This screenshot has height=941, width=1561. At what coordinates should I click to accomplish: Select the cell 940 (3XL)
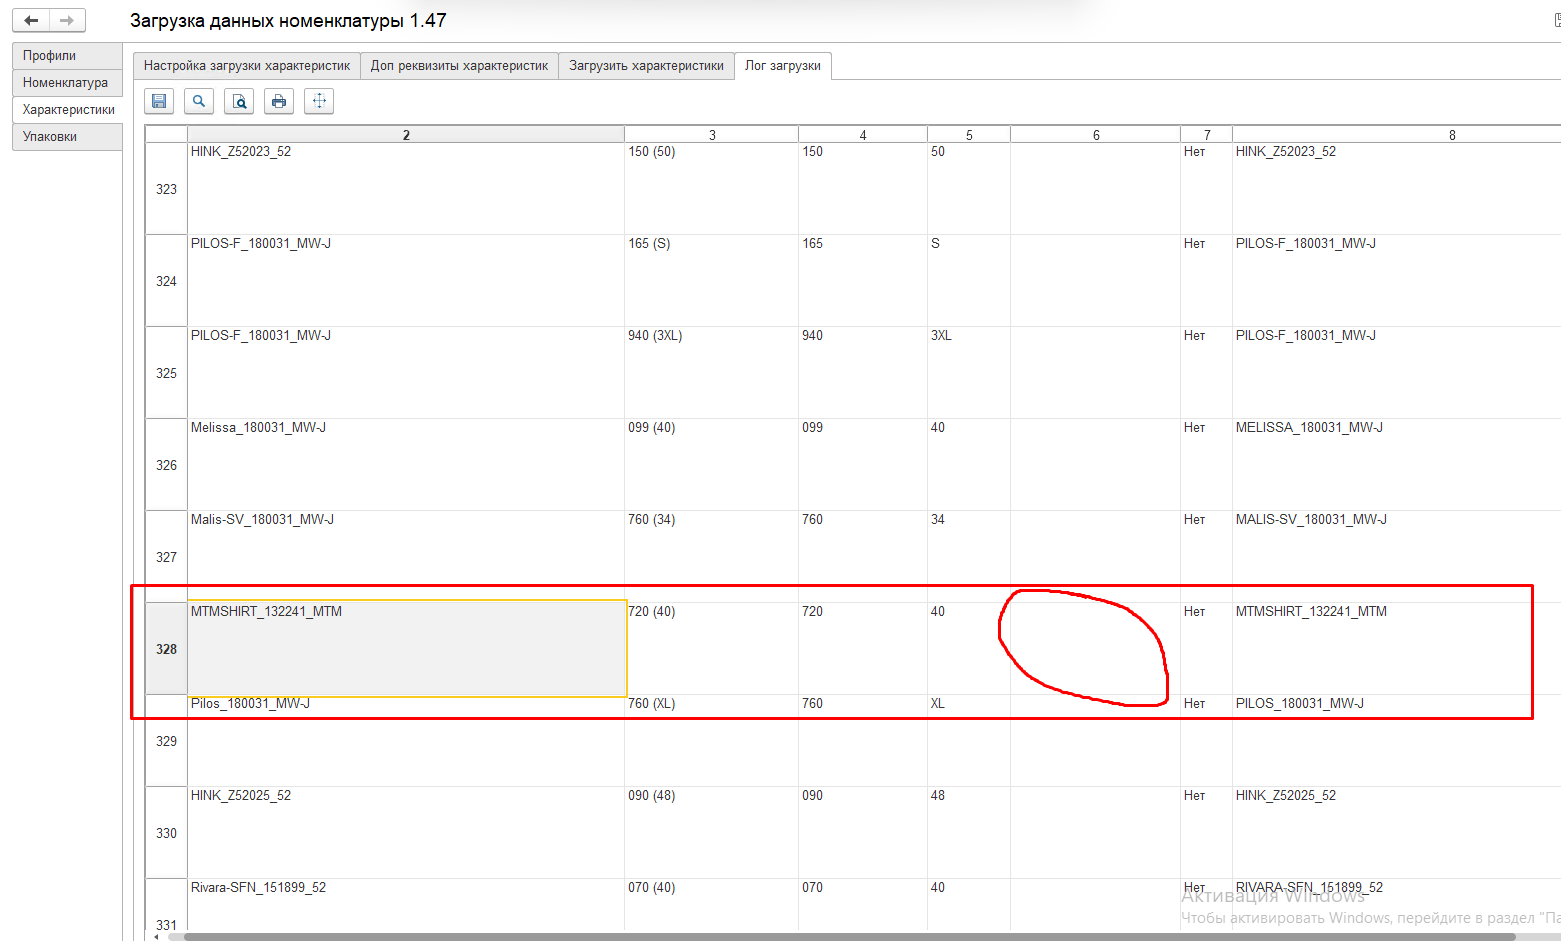click(712, 373)
